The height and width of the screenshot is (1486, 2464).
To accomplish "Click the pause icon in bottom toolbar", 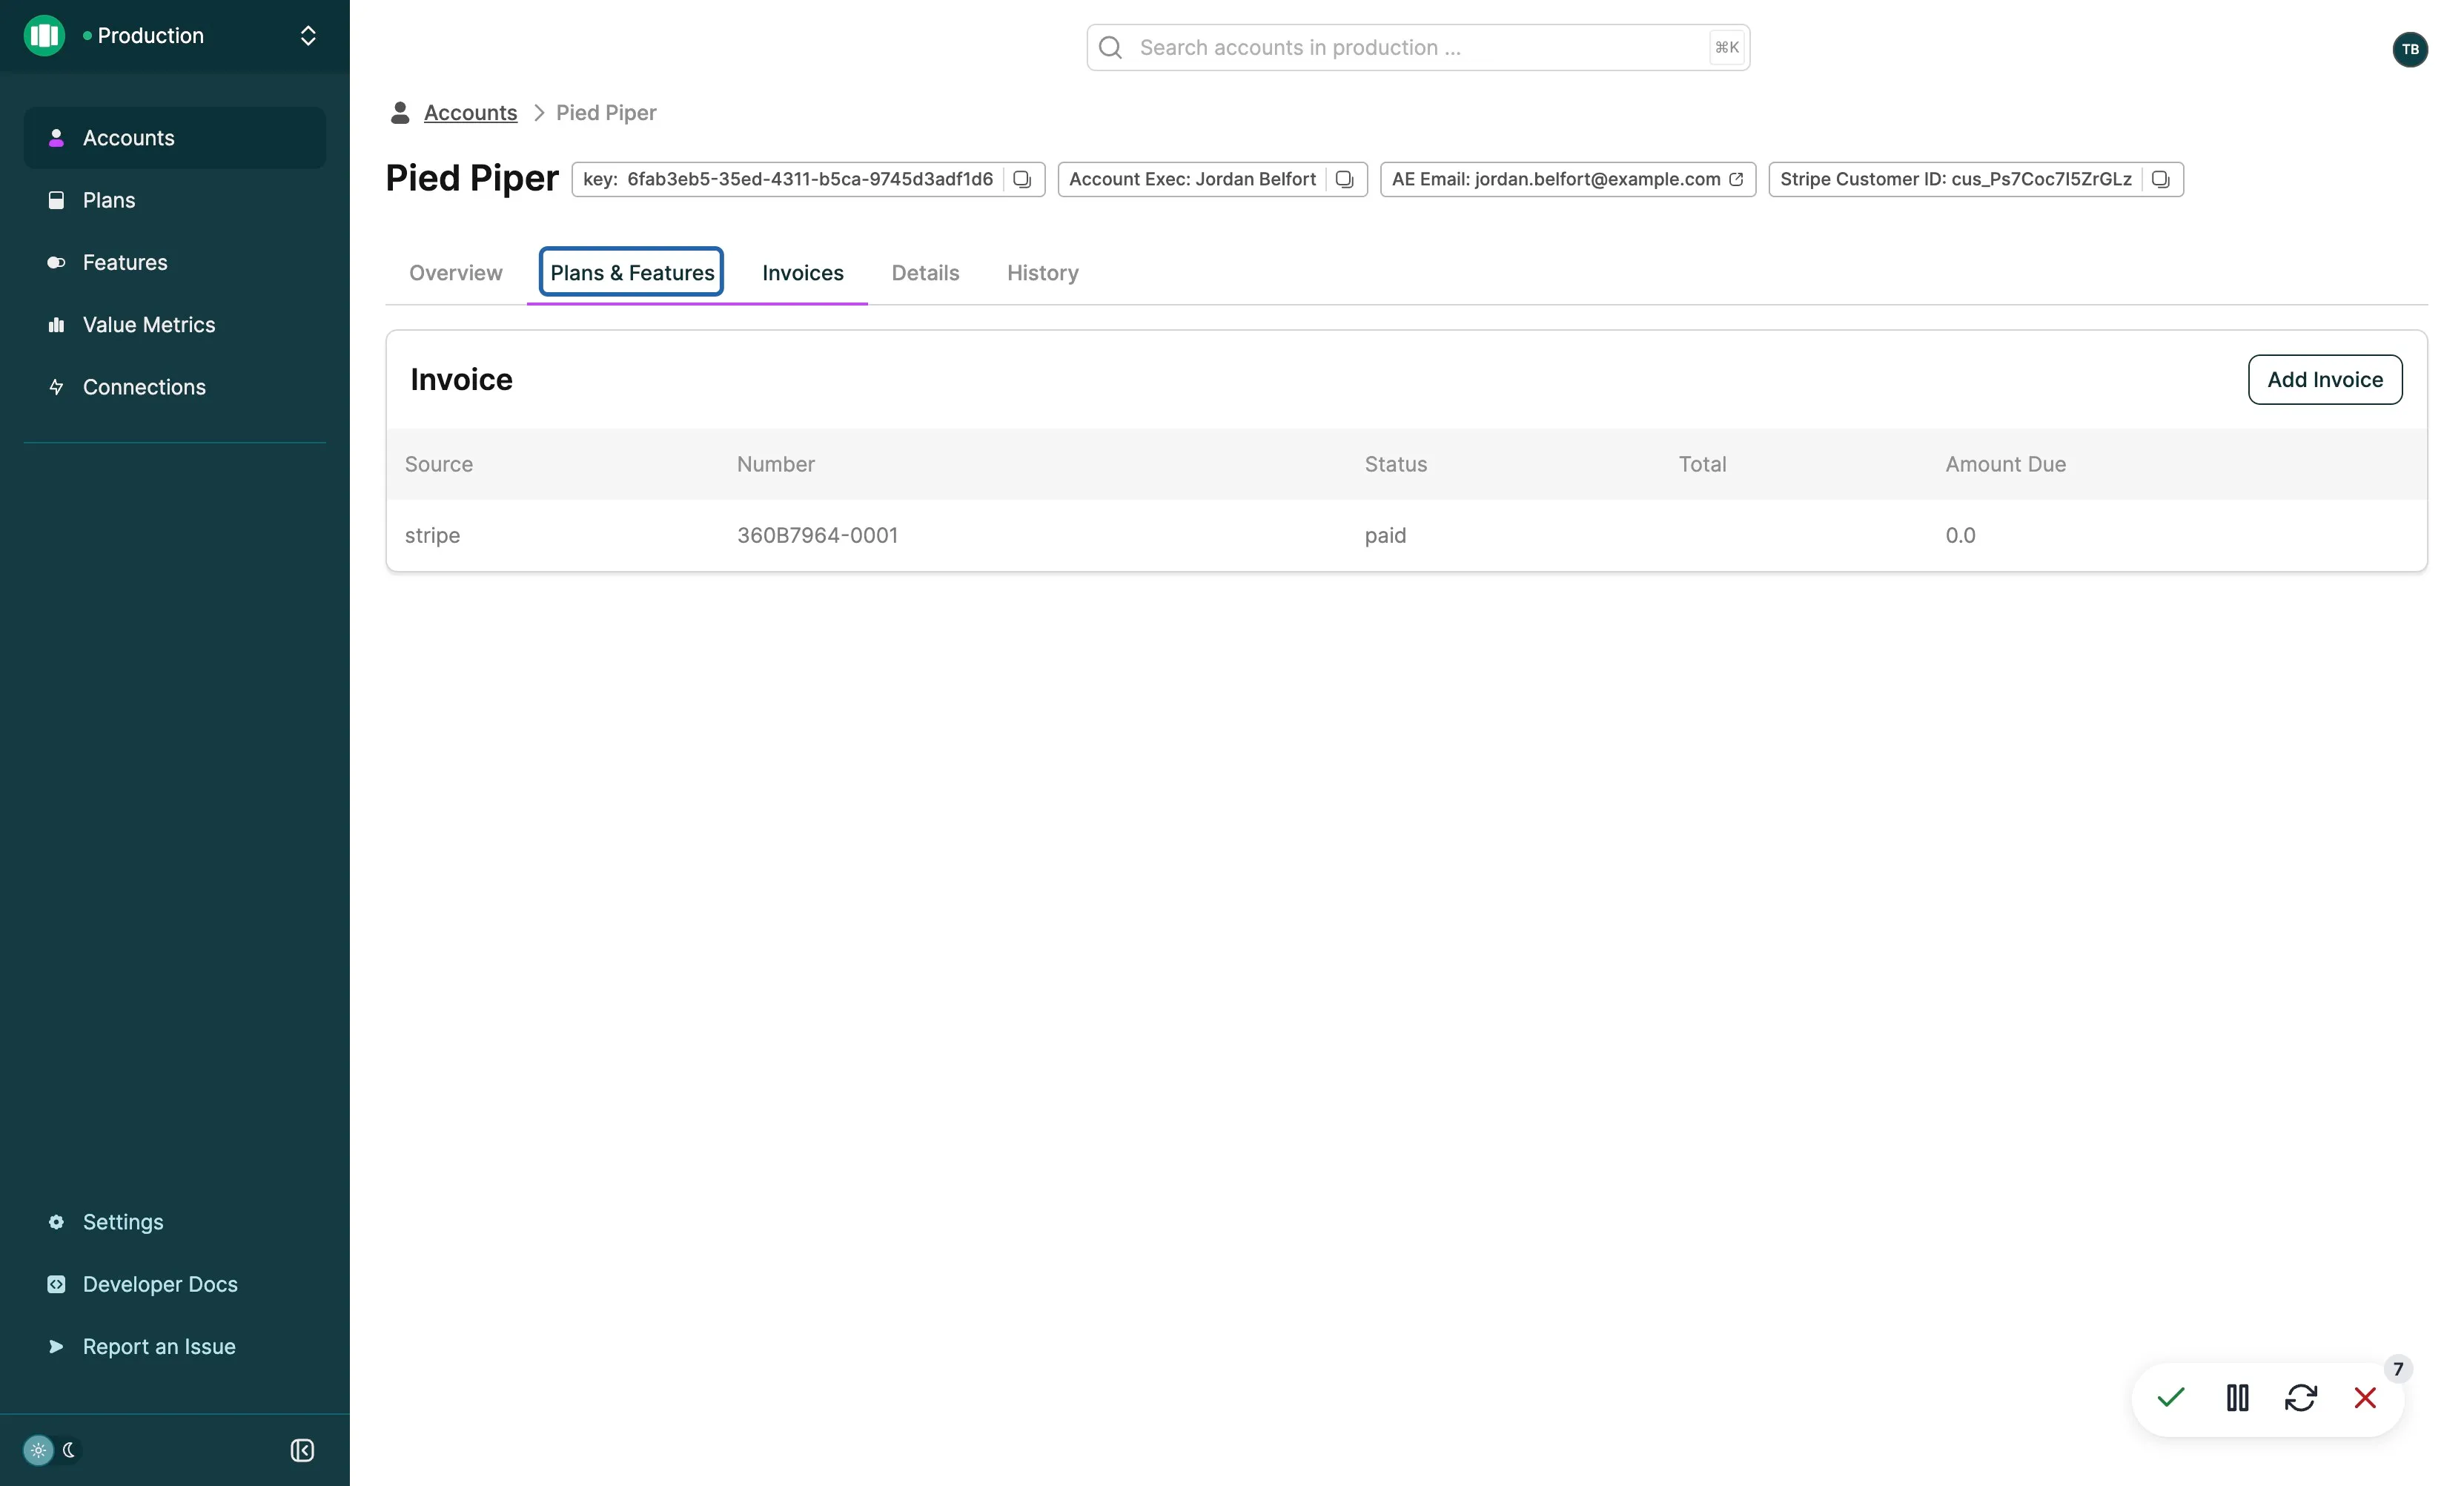I will click(2237, 1397).
